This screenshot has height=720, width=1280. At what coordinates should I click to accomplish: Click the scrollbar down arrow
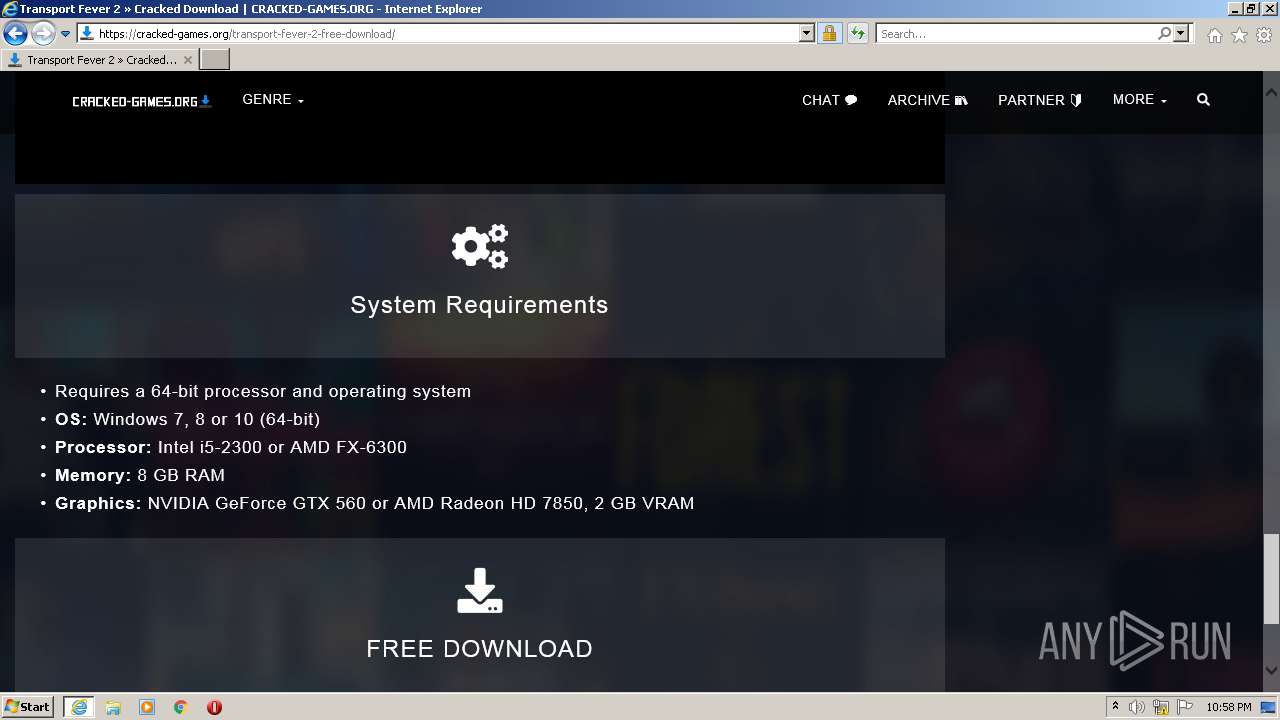pyautogui.click(x=1271, y=671)
